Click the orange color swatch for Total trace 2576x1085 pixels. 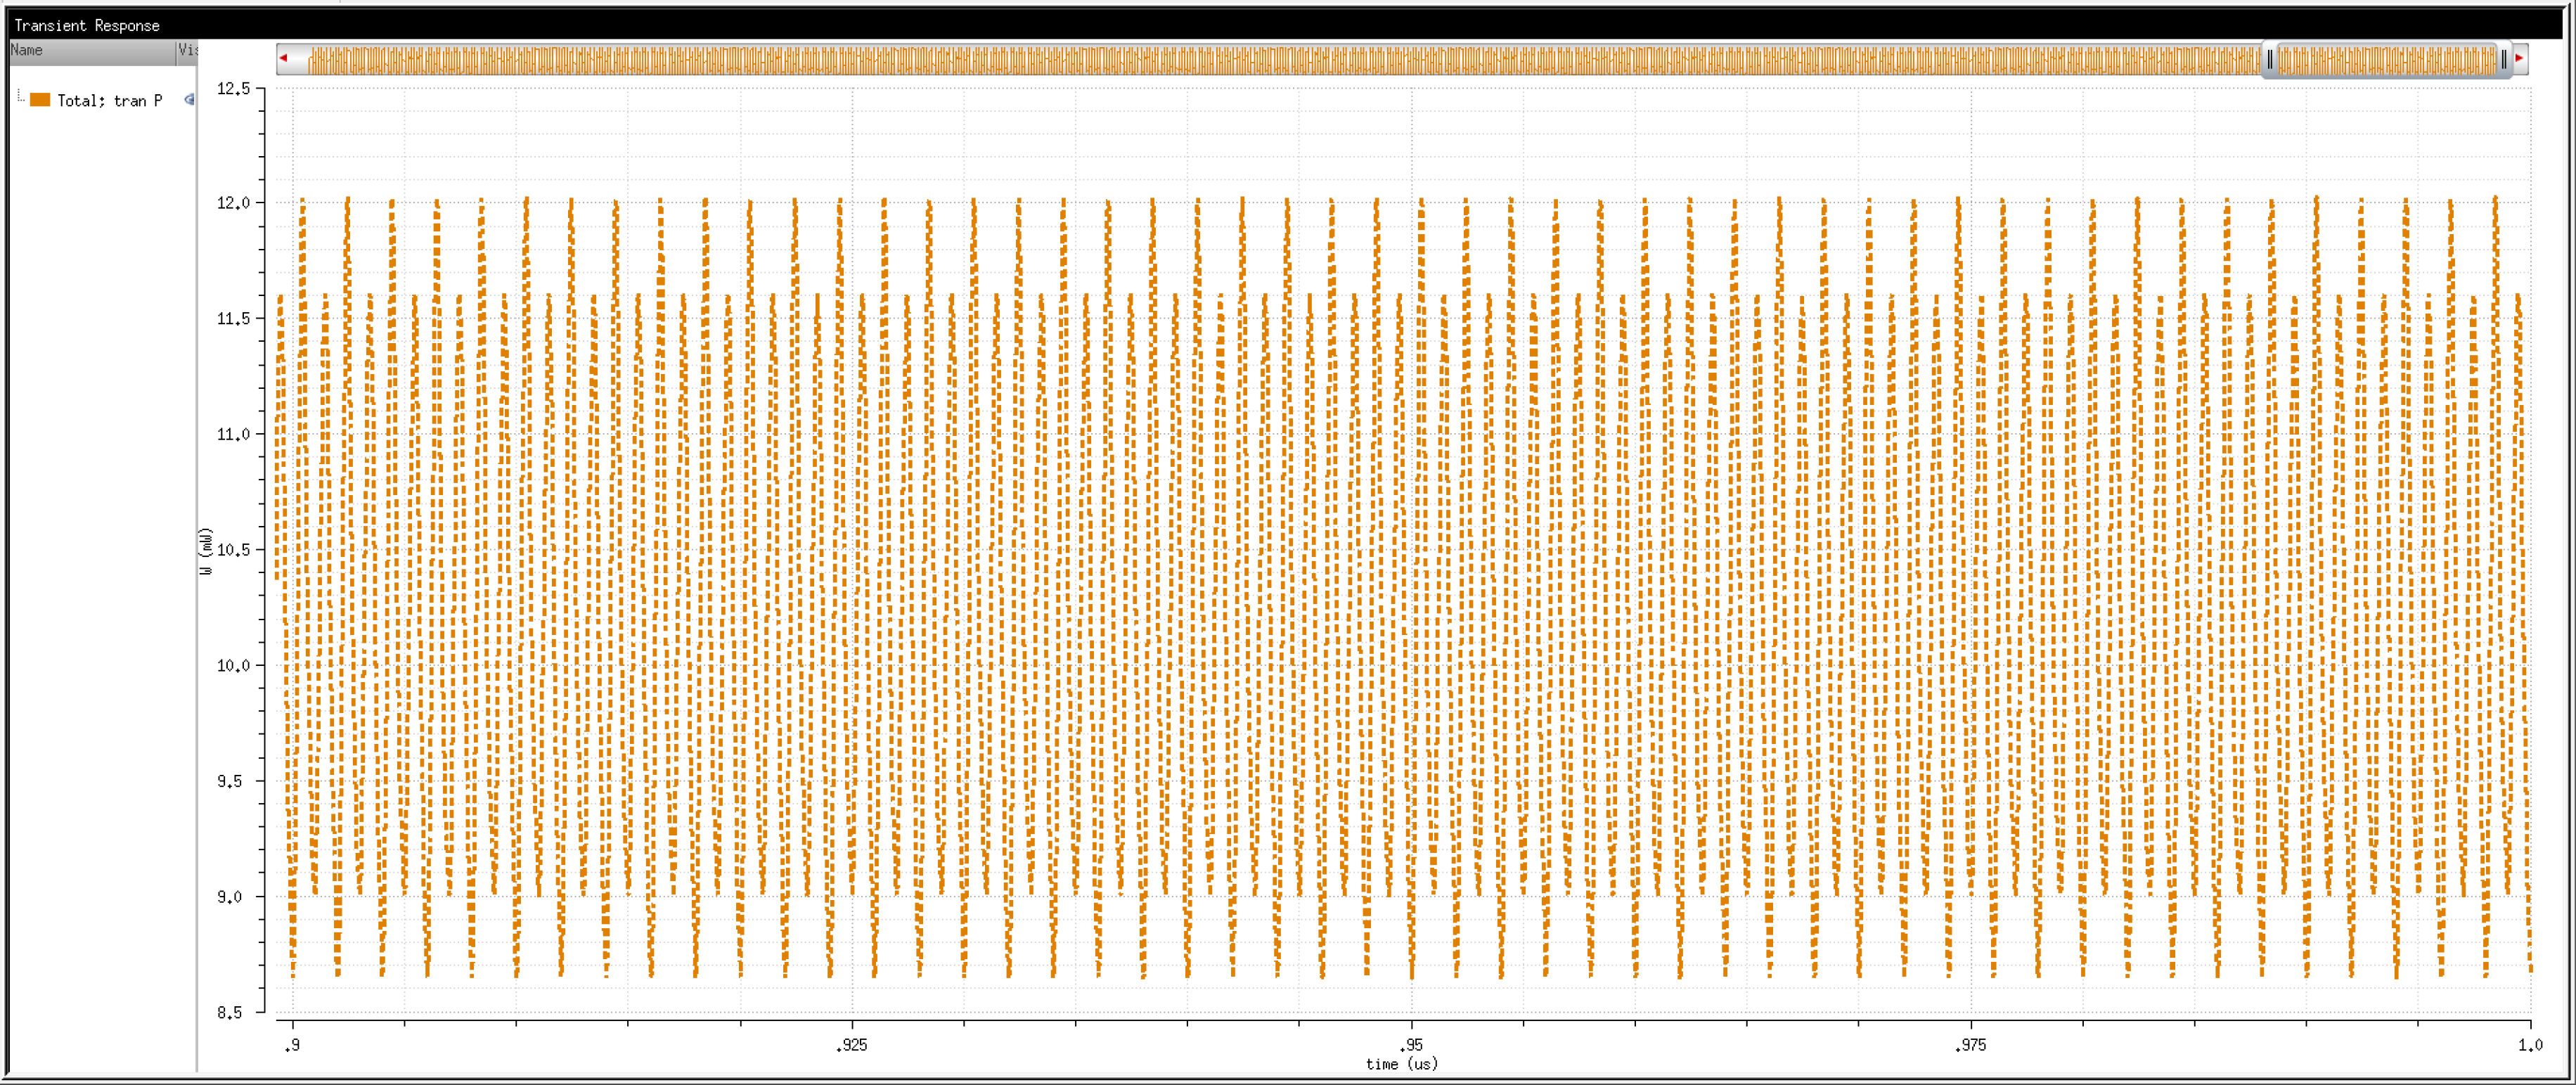coord(40,100)
